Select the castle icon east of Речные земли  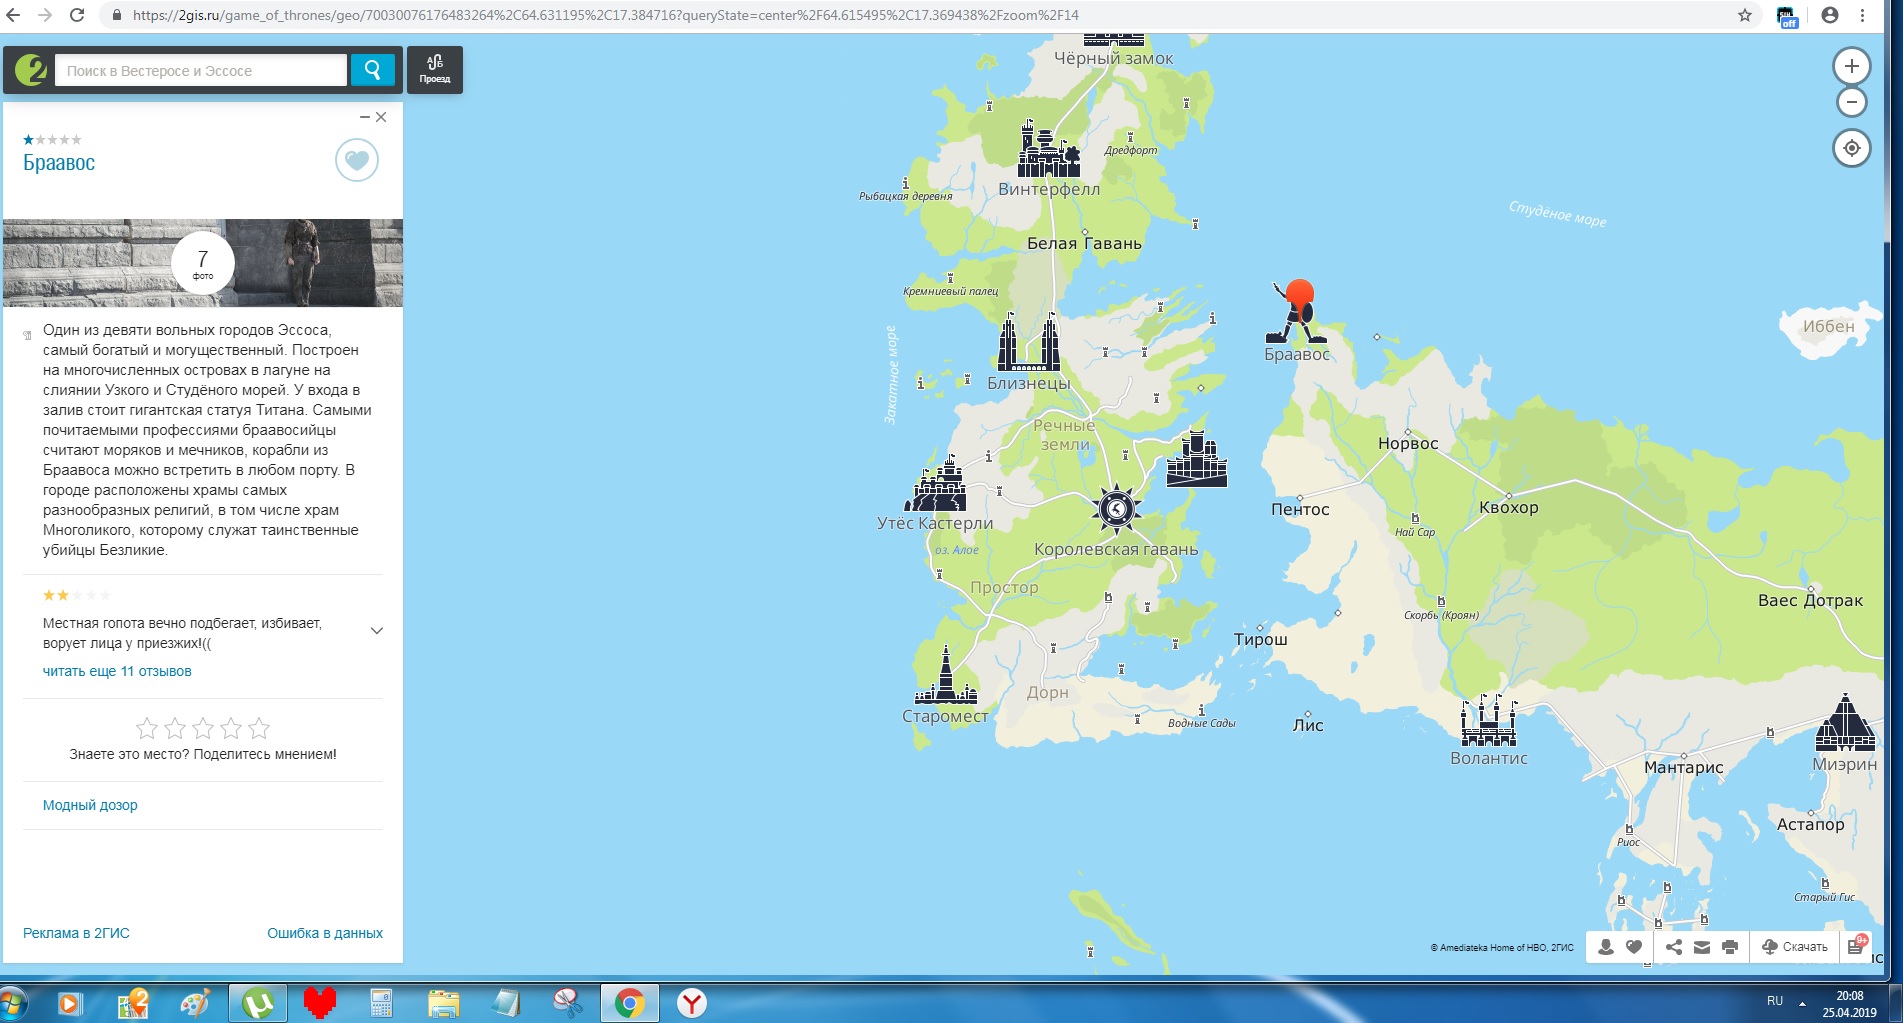point(1196,459)
